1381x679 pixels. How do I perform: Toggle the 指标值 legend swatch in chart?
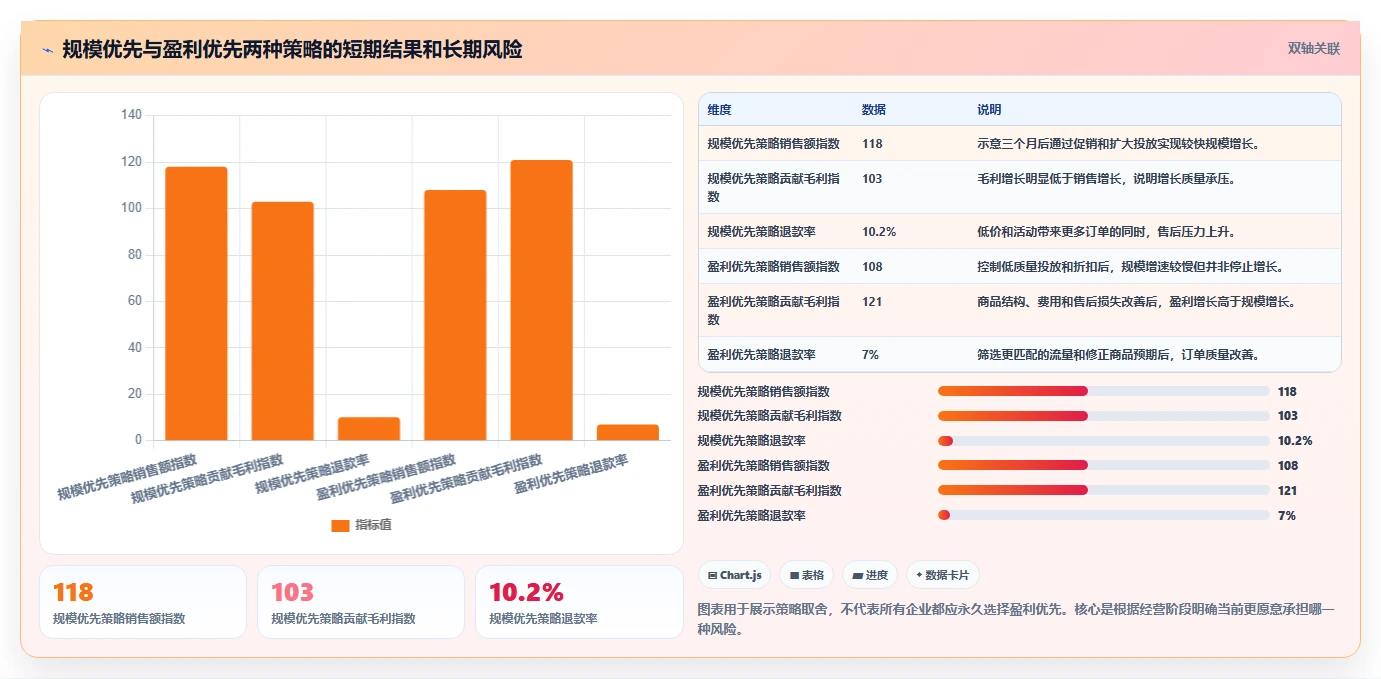[x=340, y=525]
